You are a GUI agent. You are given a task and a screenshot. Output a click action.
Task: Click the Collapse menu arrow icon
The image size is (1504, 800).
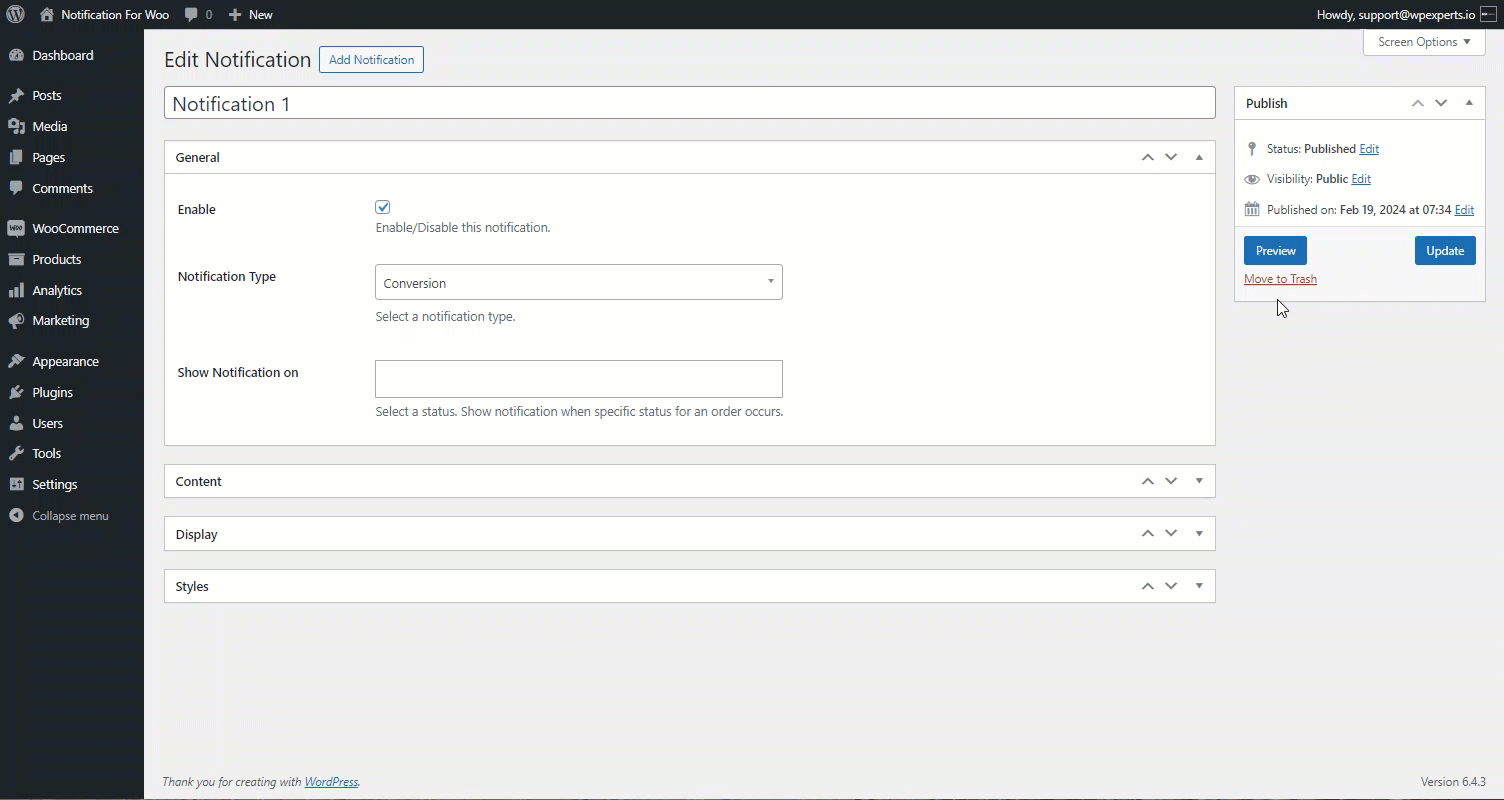16,516
